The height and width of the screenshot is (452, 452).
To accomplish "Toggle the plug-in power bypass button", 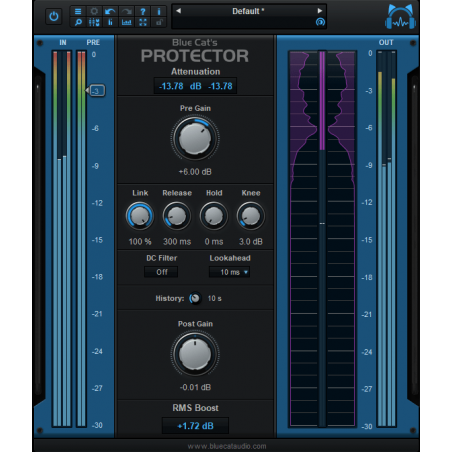I will [x=54, y=16].
